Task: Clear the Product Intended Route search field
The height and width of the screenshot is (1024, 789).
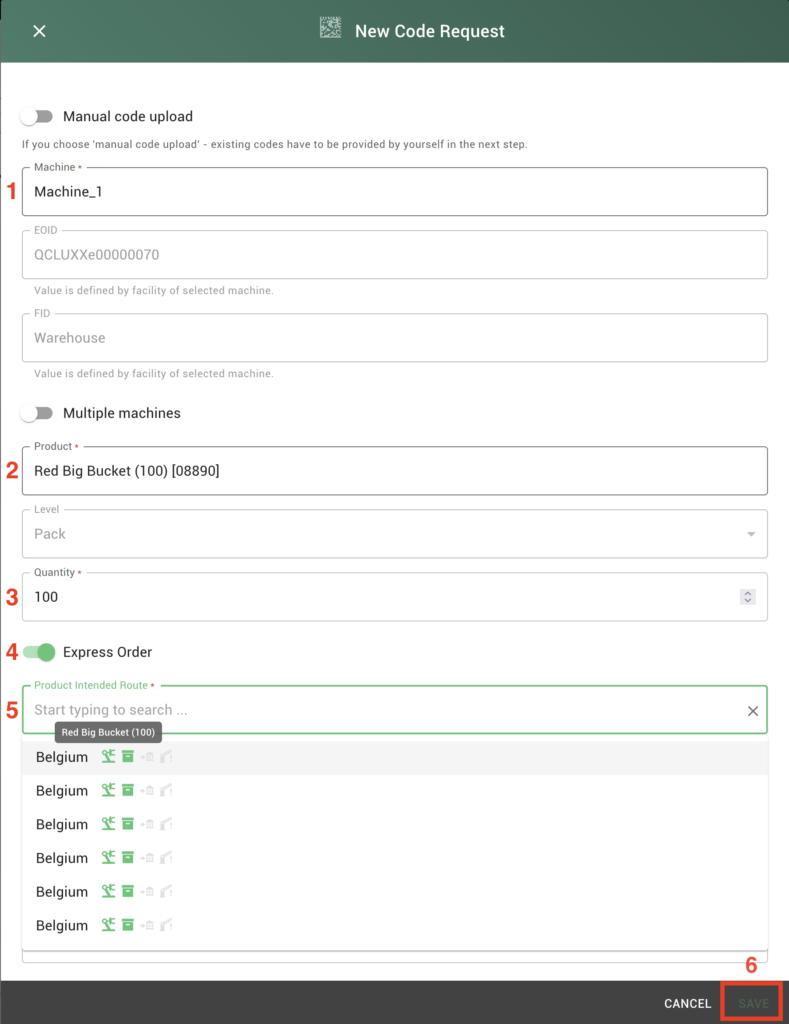Action: tap(753, 711)
